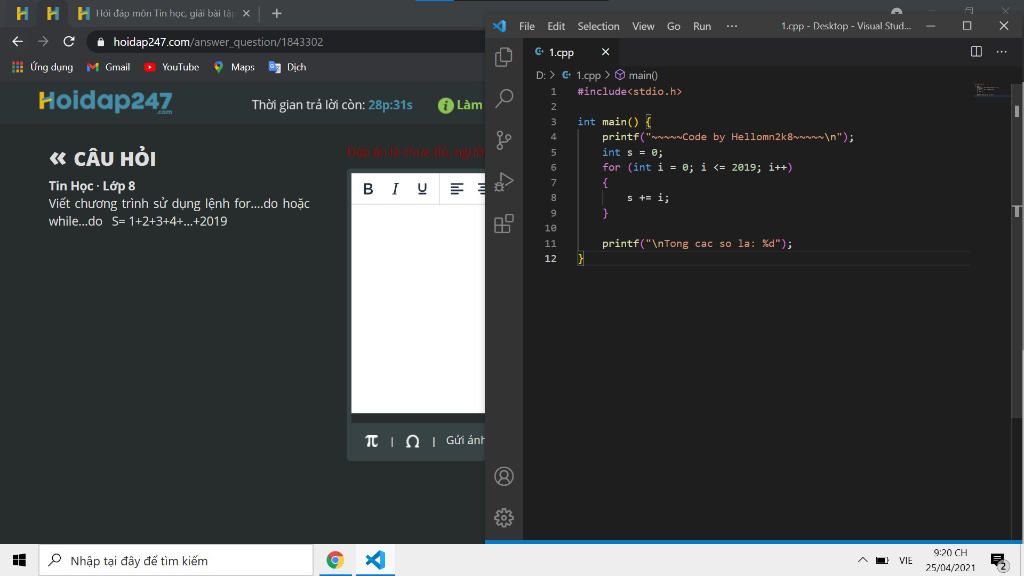Open the Extensions panel in VS Code

[x=504, y=223]
